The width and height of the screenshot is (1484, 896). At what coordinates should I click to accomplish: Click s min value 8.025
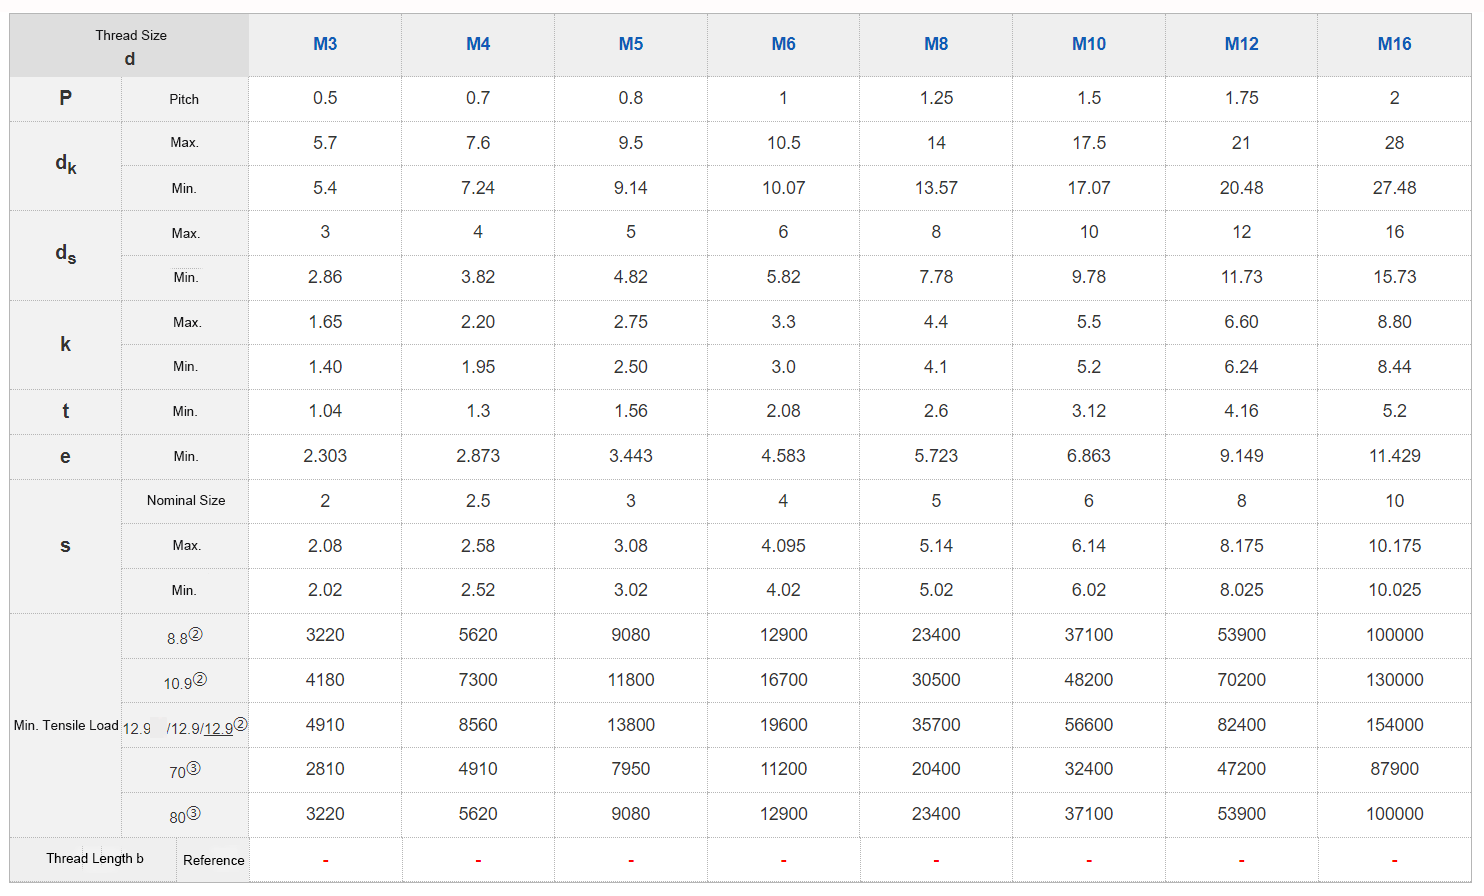[x=1242, y=590]
